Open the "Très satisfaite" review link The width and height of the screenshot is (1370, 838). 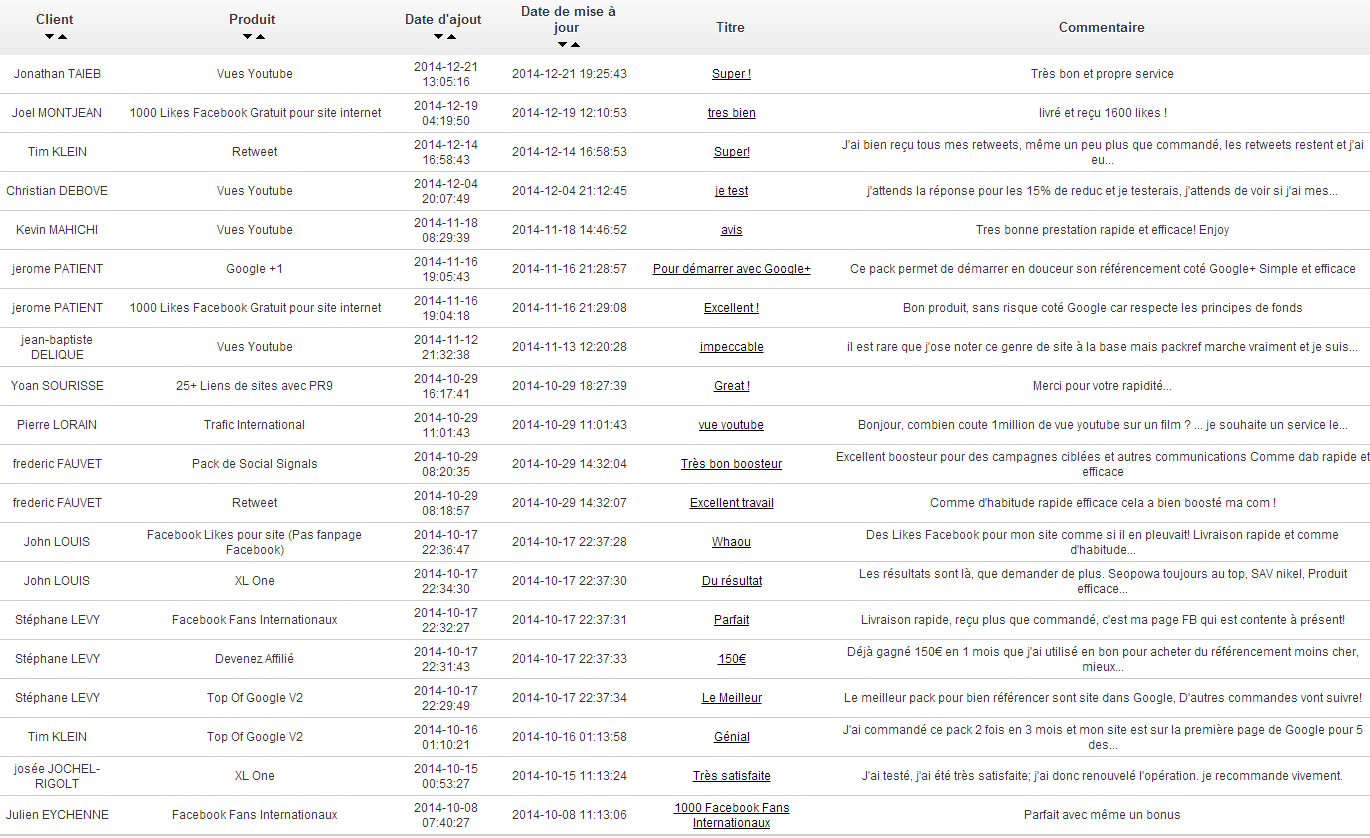[731, 776]
